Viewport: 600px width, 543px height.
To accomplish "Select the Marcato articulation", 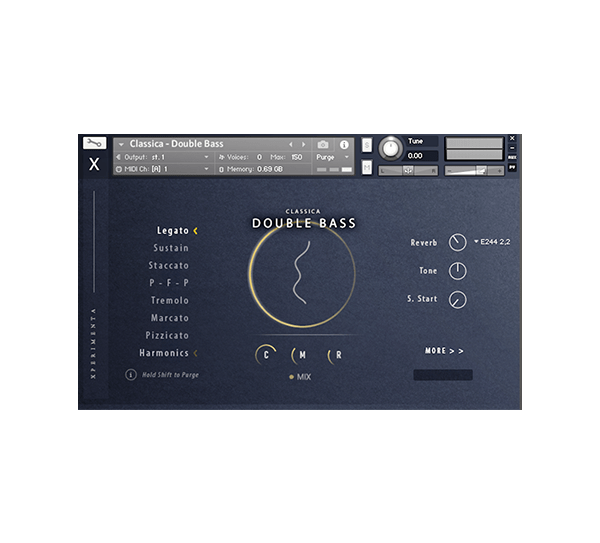I will [x=170, y=318].
